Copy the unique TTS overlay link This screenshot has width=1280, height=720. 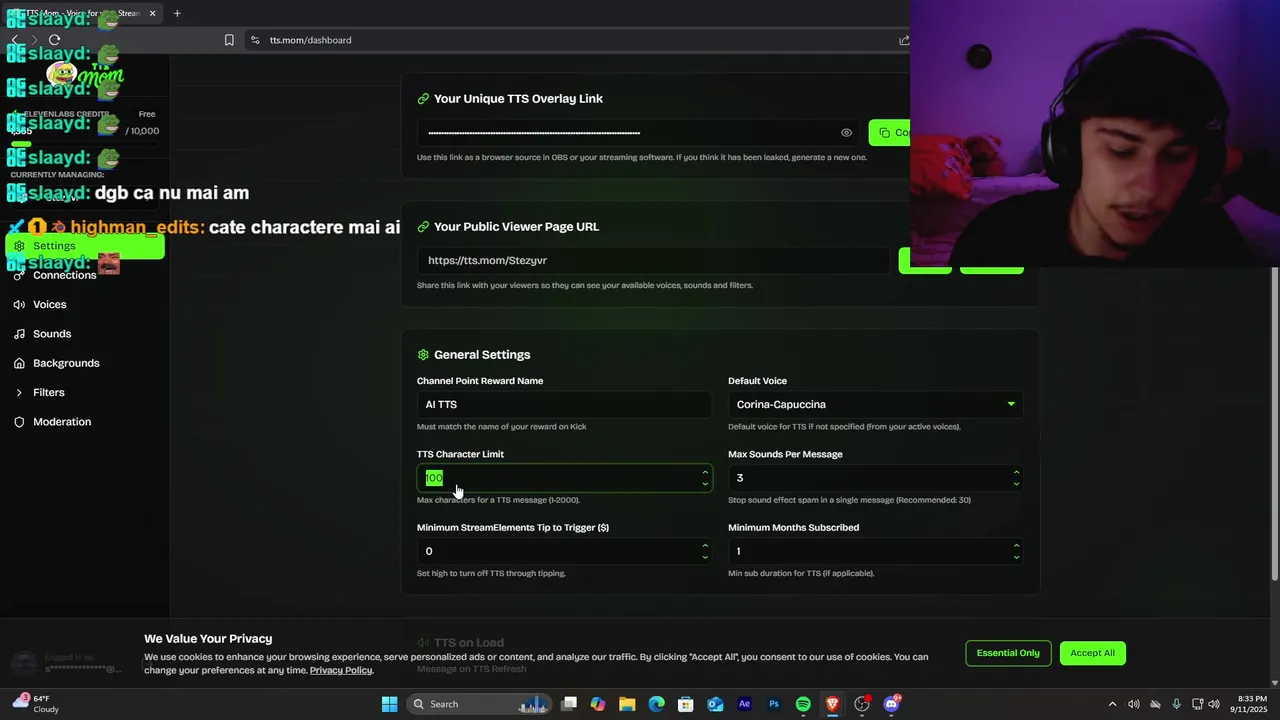[x=889, y=132]
